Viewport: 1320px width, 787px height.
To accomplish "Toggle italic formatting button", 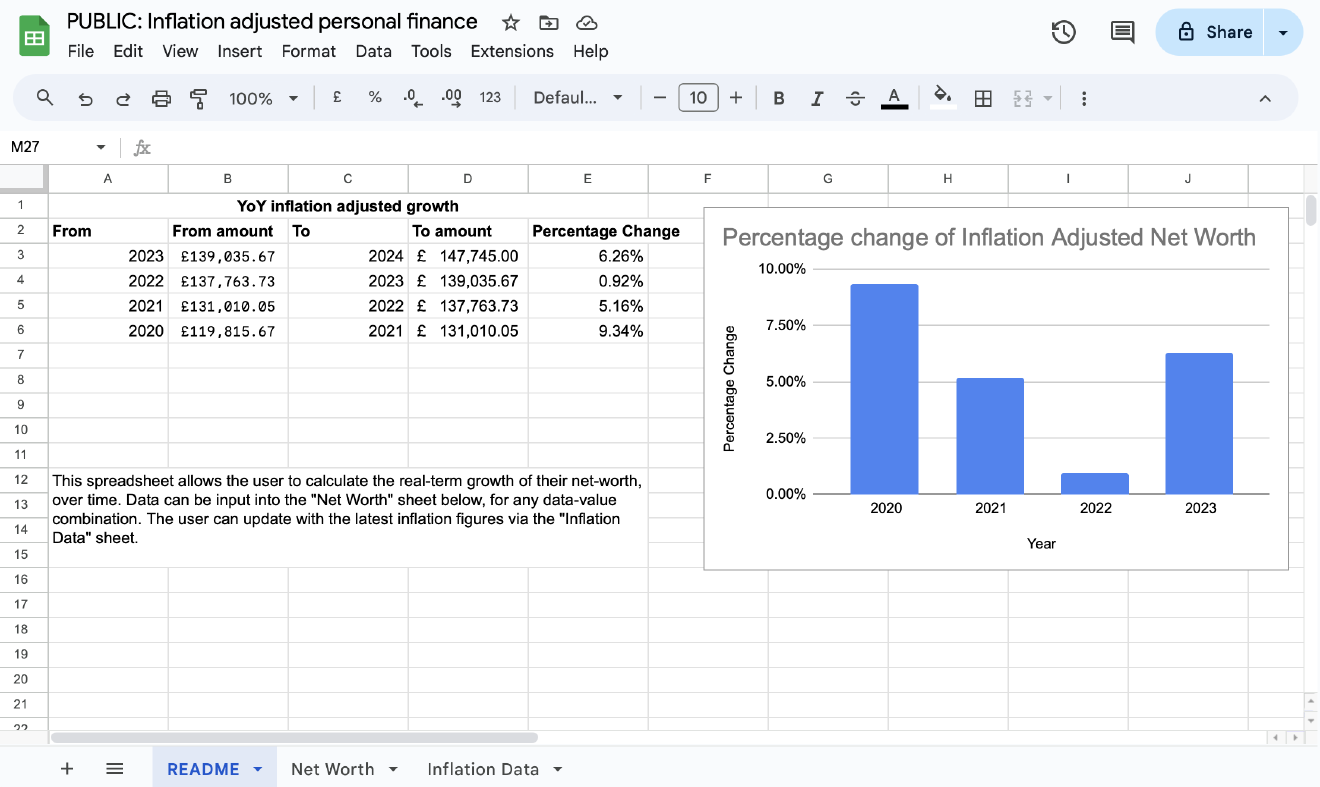I will (817, 98).
